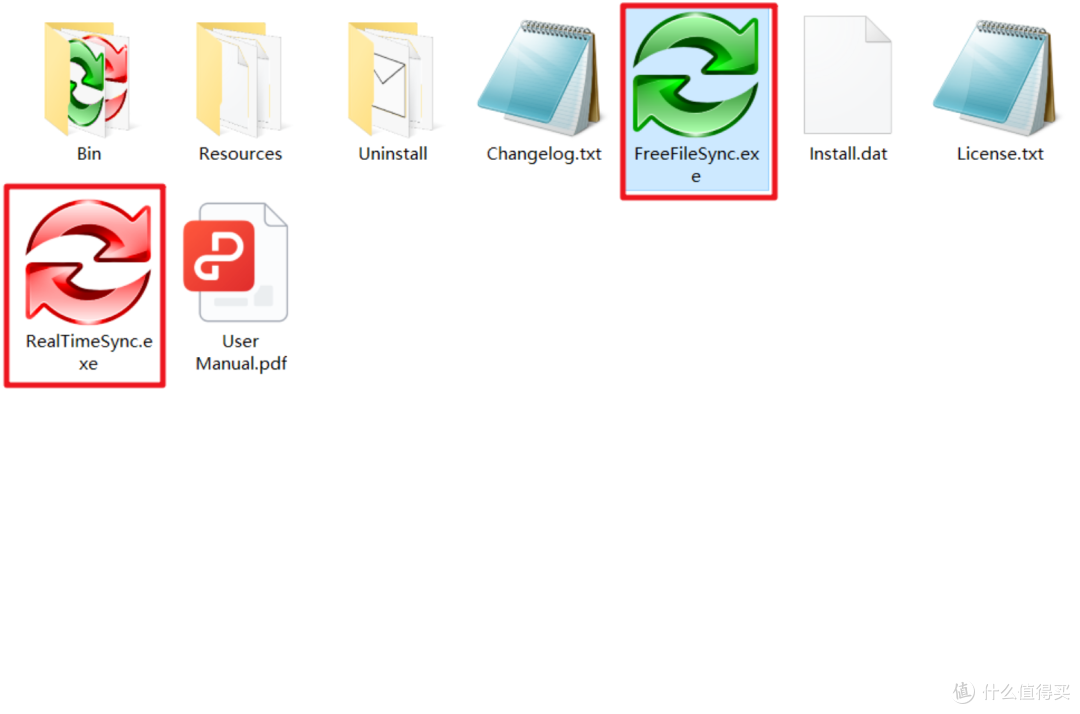Click the "FreeFileSync.exe" file name label

(x=696, y=165)
